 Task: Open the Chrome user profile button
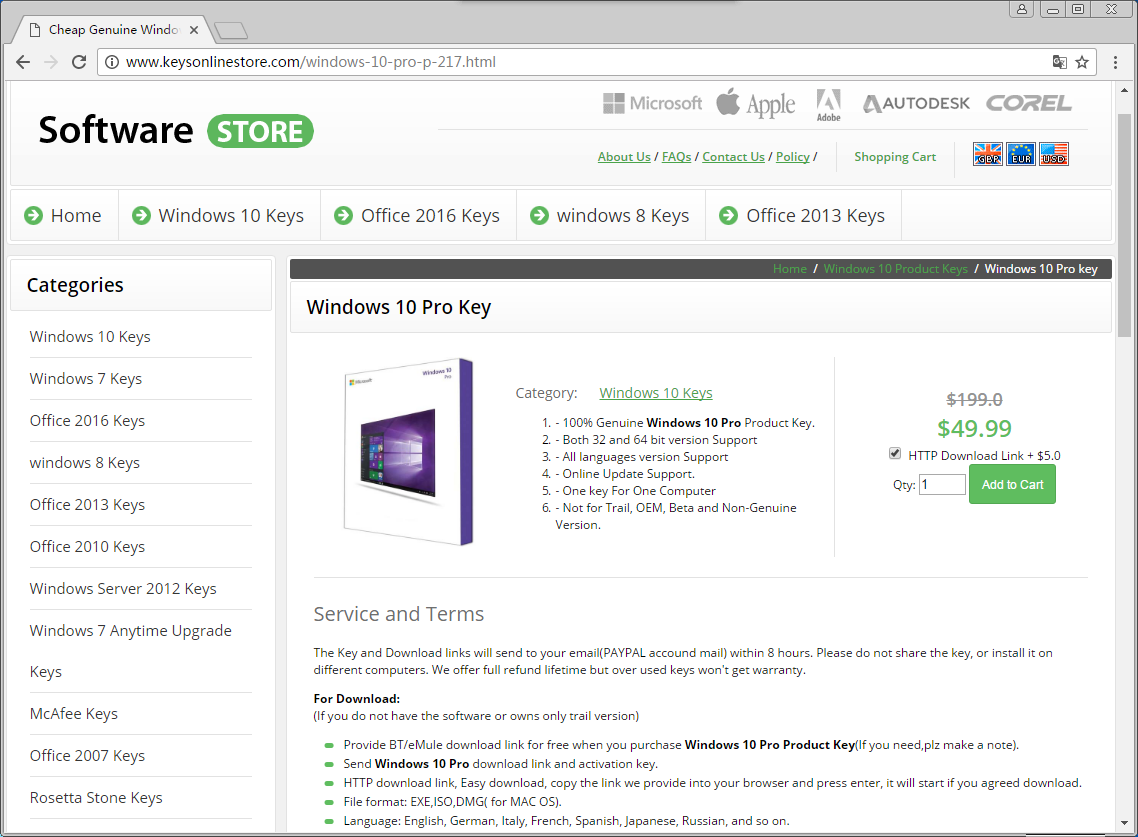click(1021, 9)
